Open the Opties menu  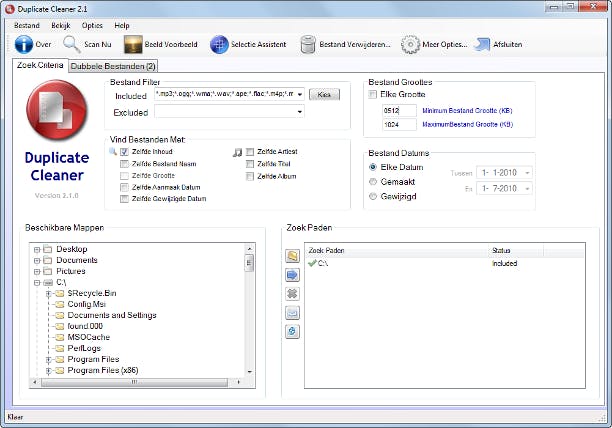tap(92, 25)
